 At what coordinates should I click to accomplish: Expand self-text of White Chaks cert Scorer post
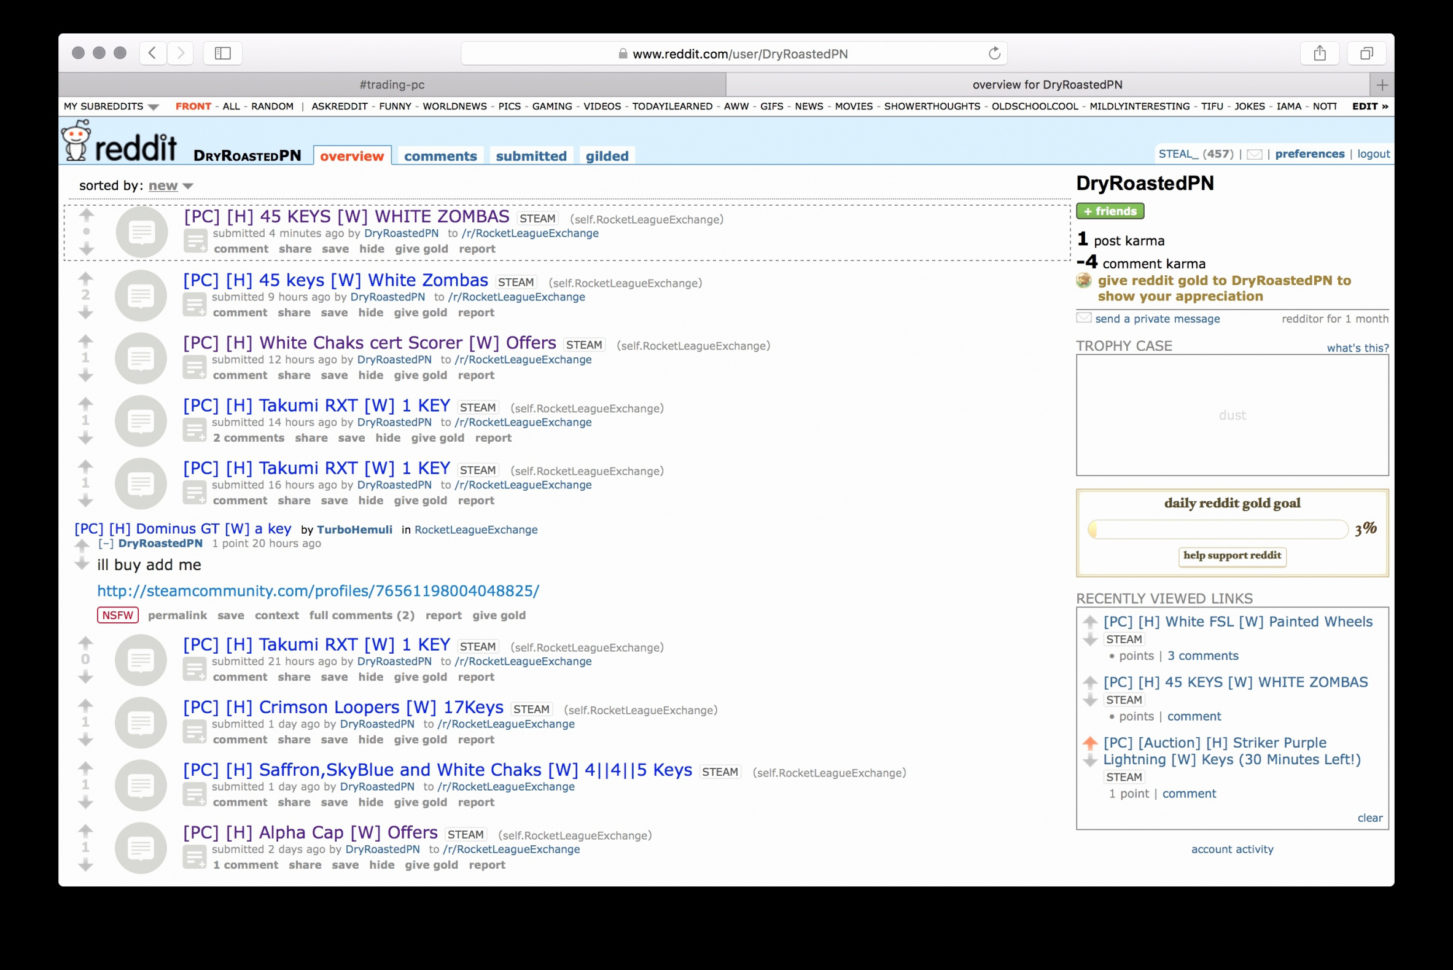[194, 367]
